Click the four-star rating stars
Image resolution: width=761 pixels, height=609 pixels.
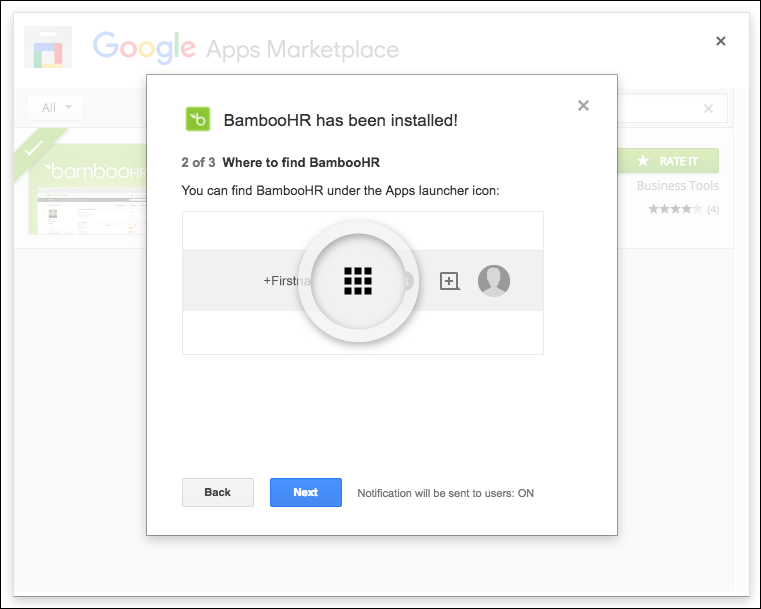point(675,209)
